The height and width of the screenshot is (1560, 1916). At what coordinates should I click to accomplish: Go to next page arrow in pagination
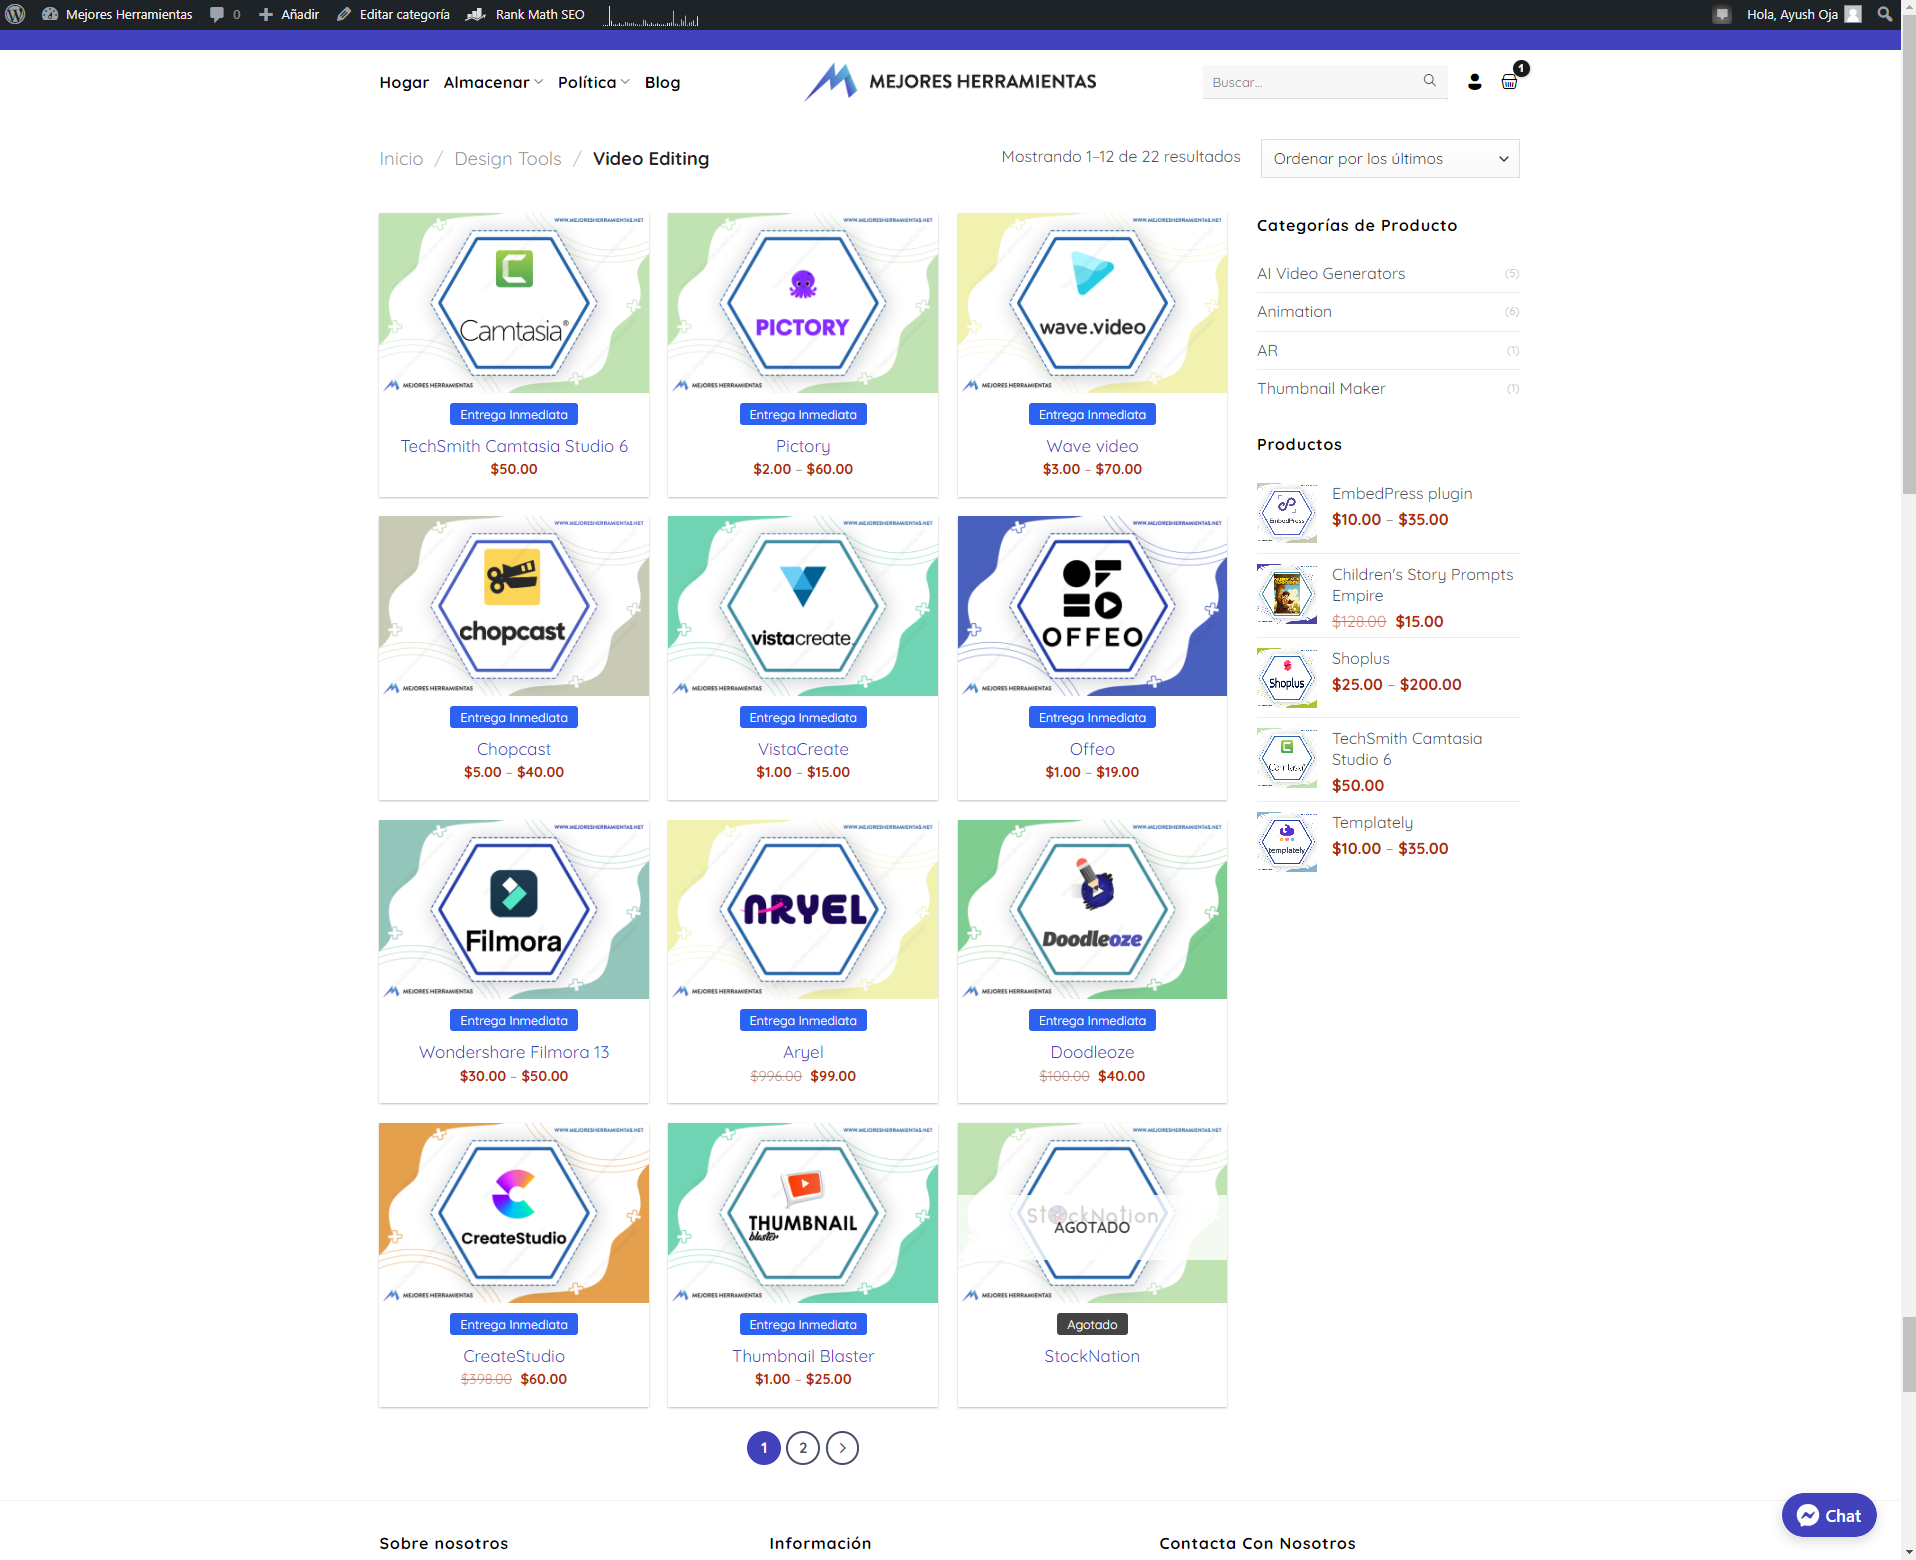[842, 1448]
